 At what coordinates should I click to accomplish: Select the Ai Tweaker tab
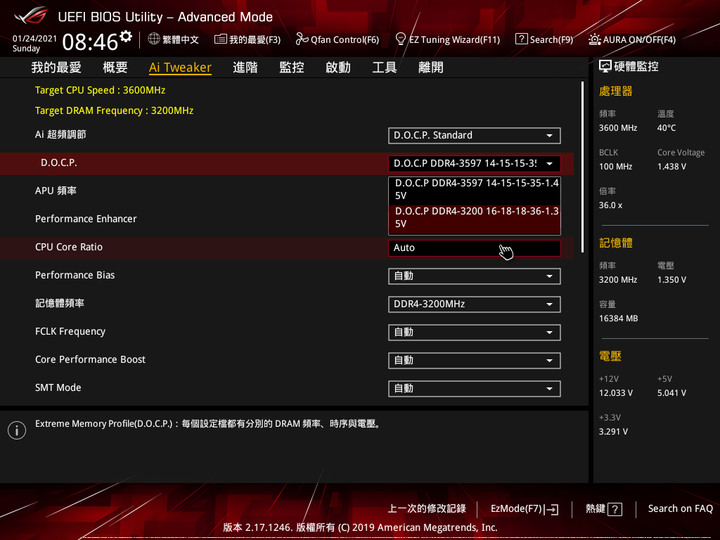180,68
